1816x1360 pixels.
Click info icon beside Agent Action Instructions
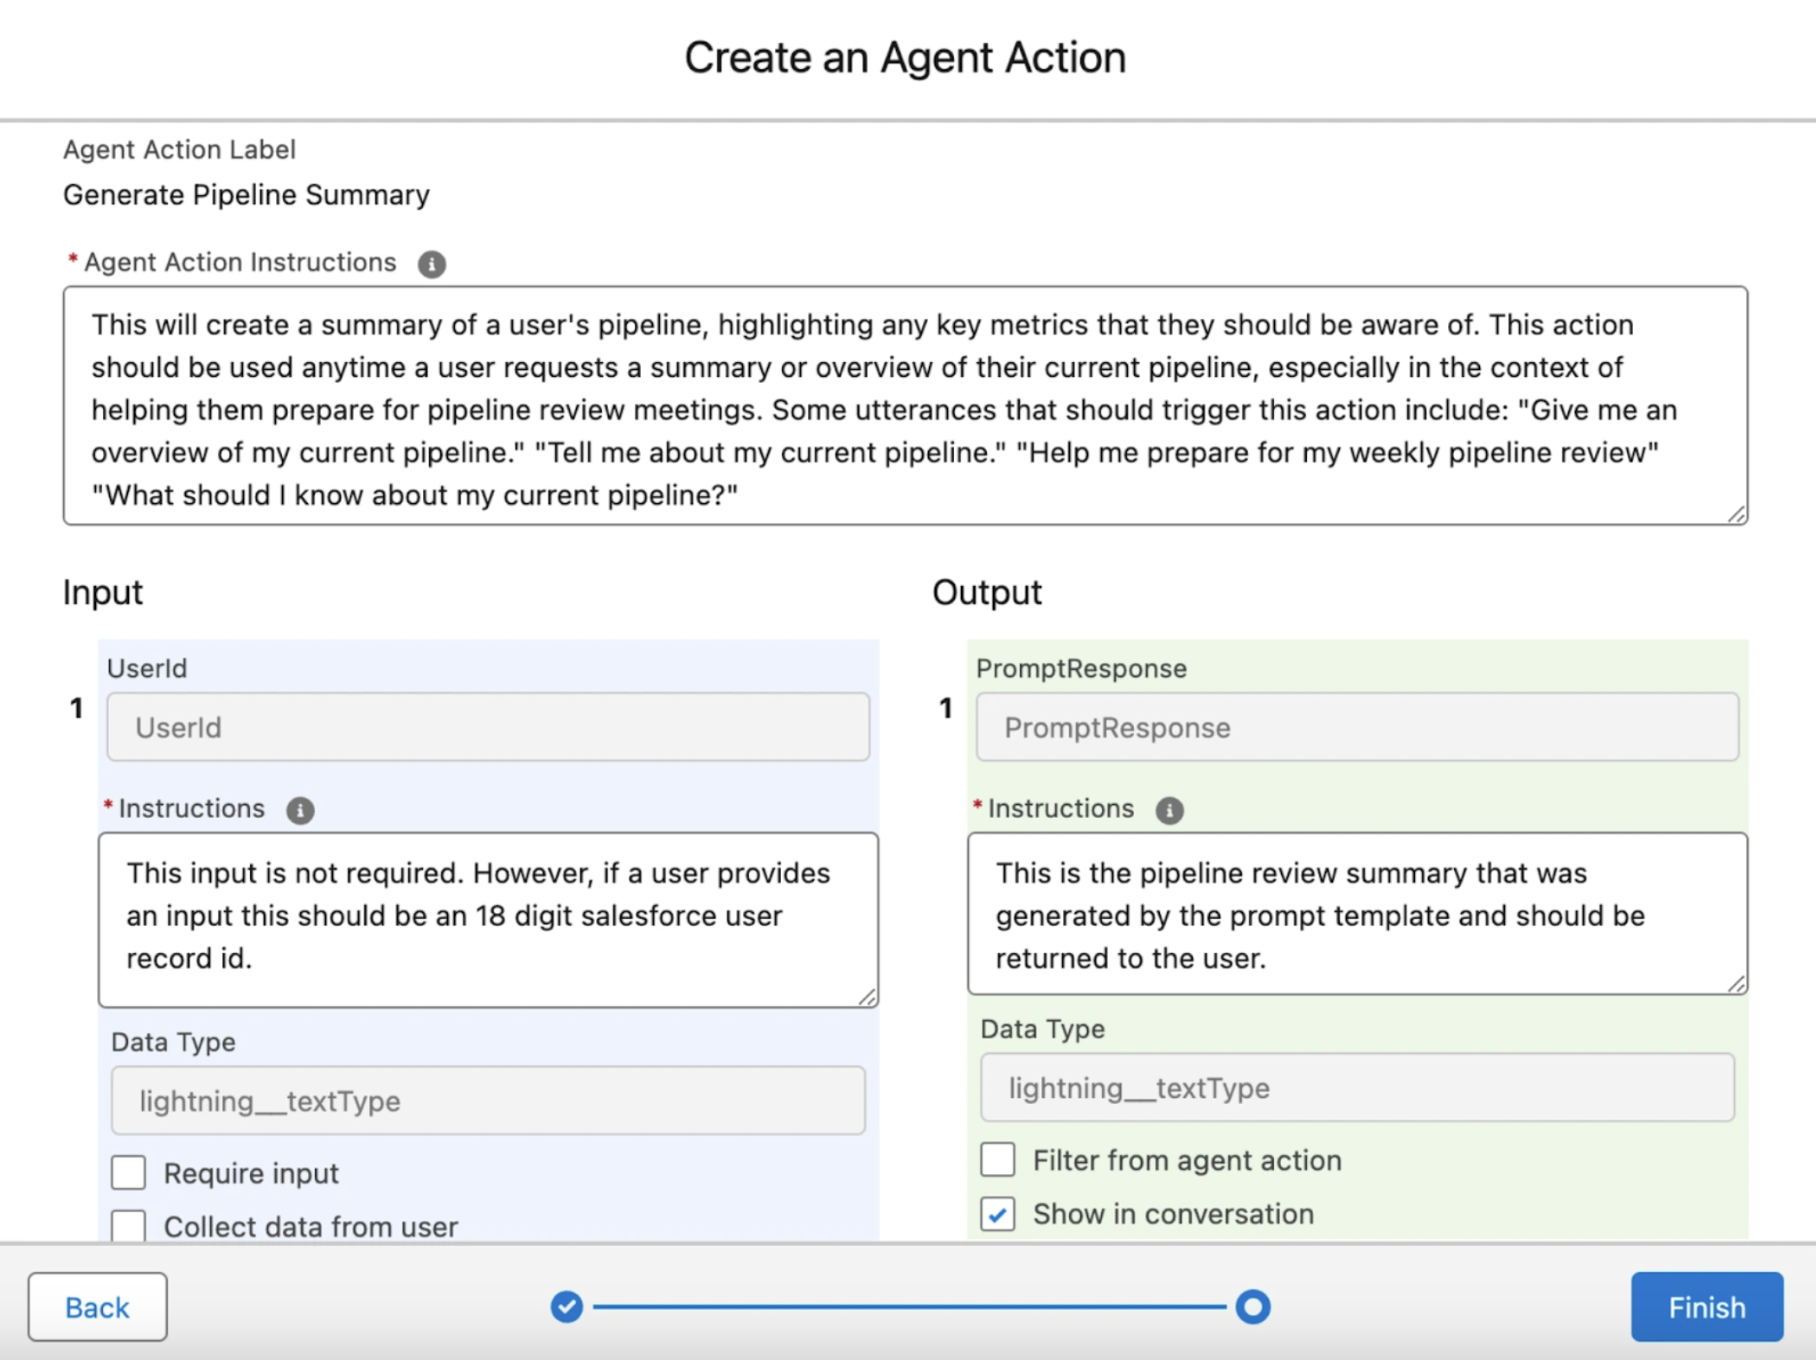point(431,264)
